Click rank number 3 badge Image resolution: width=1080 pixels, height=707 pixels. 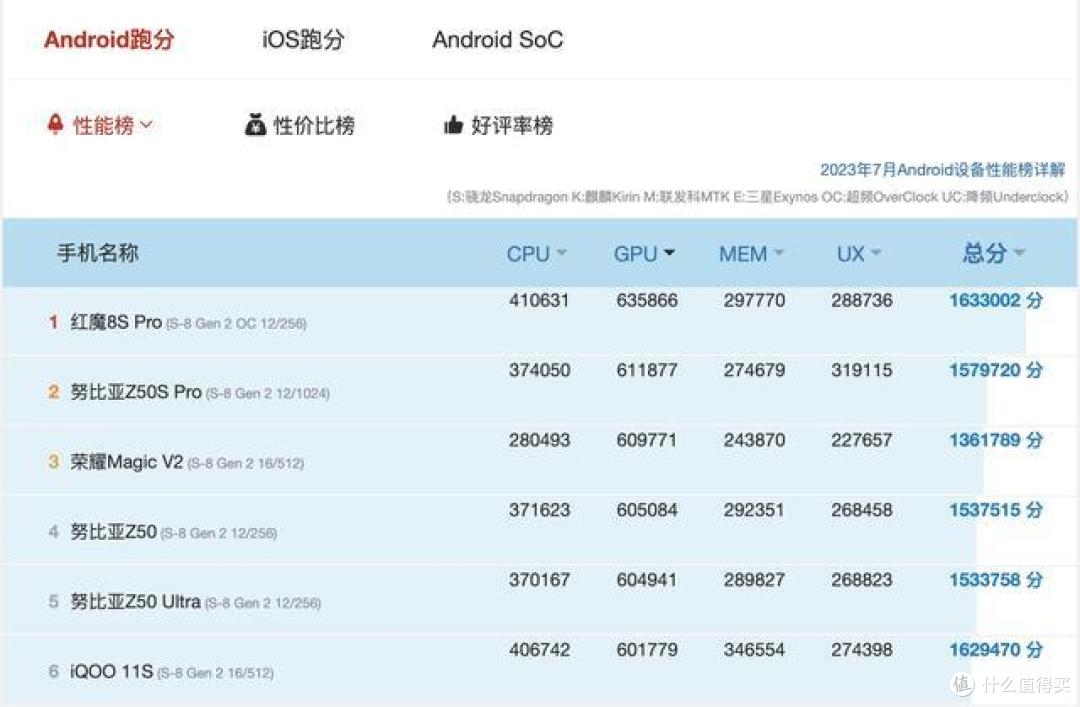point(54,462)
